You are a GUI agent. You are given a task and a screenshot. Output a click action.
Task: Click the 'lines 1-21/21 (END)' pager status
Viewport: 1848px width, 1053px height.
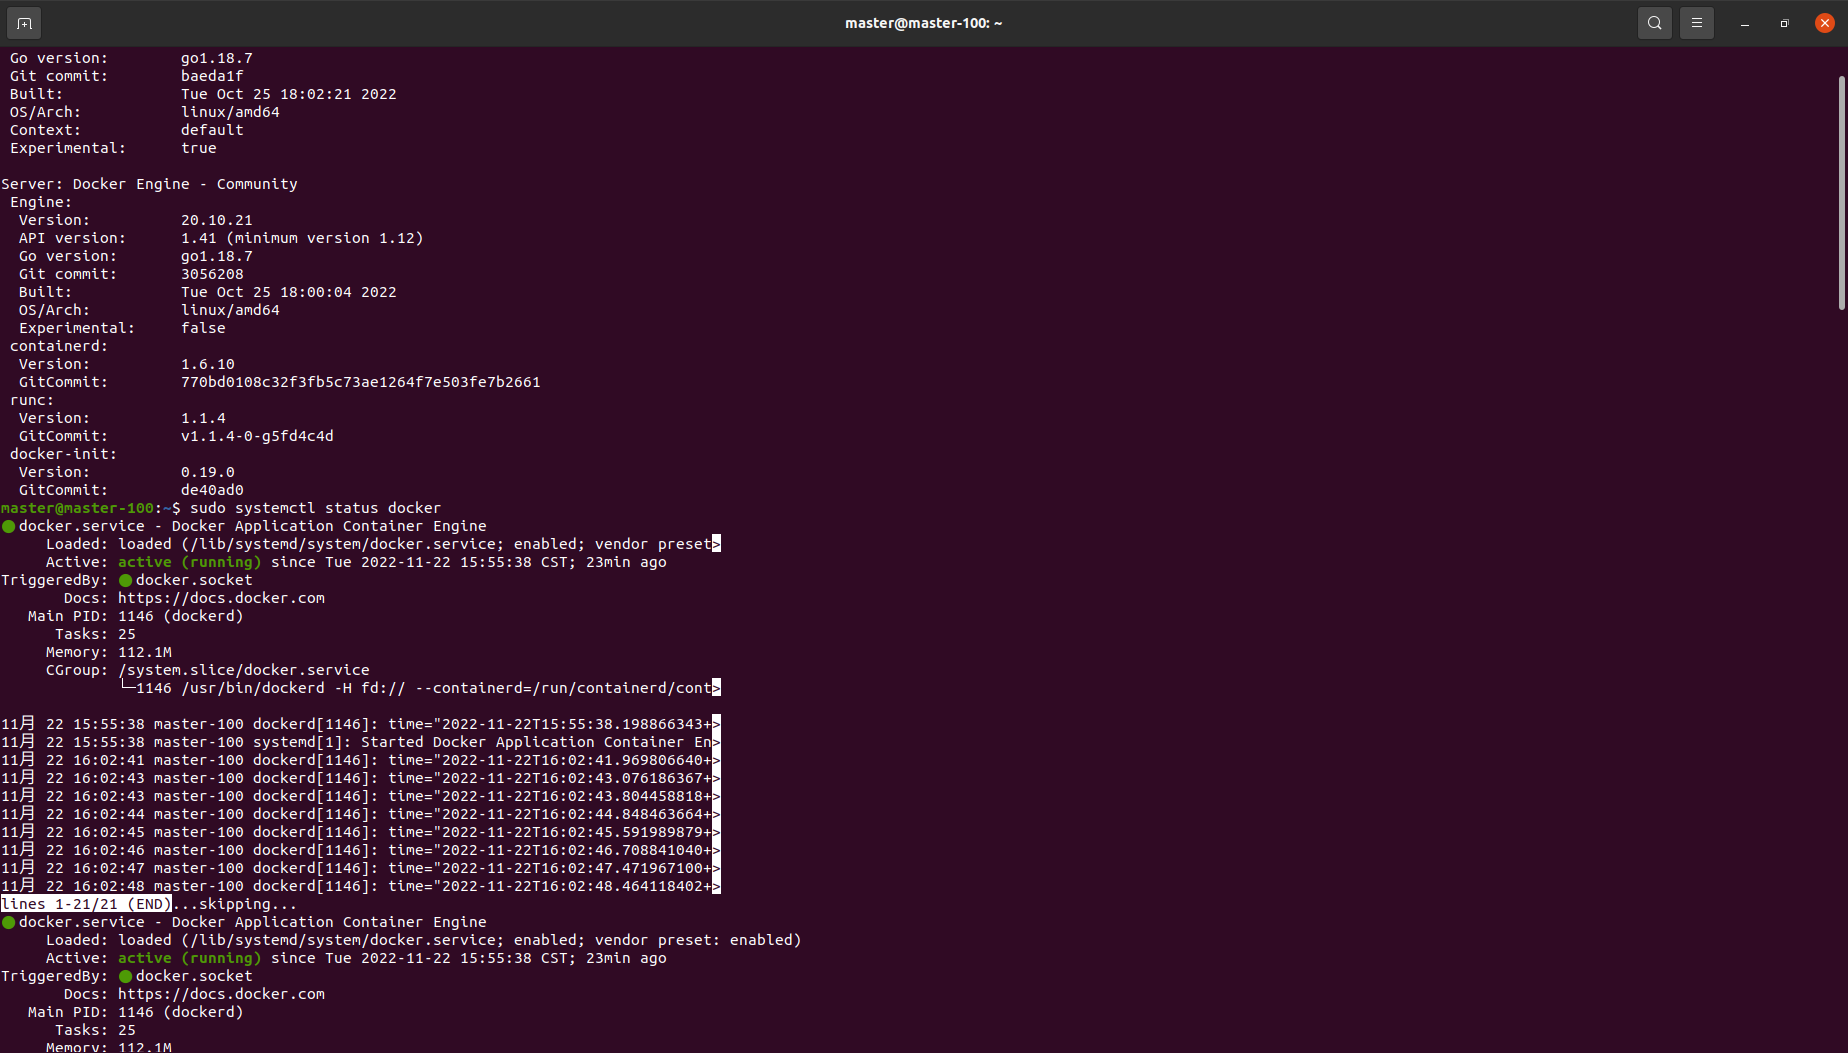(x=86, y=904)
